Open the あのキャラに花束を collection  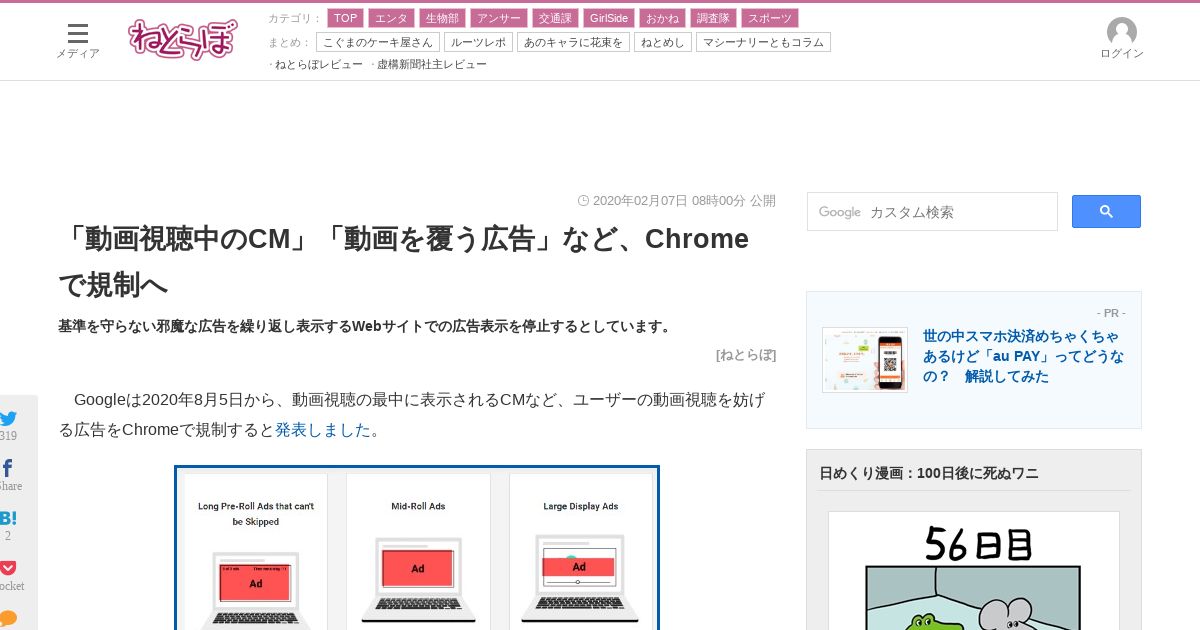pos(573,42)
